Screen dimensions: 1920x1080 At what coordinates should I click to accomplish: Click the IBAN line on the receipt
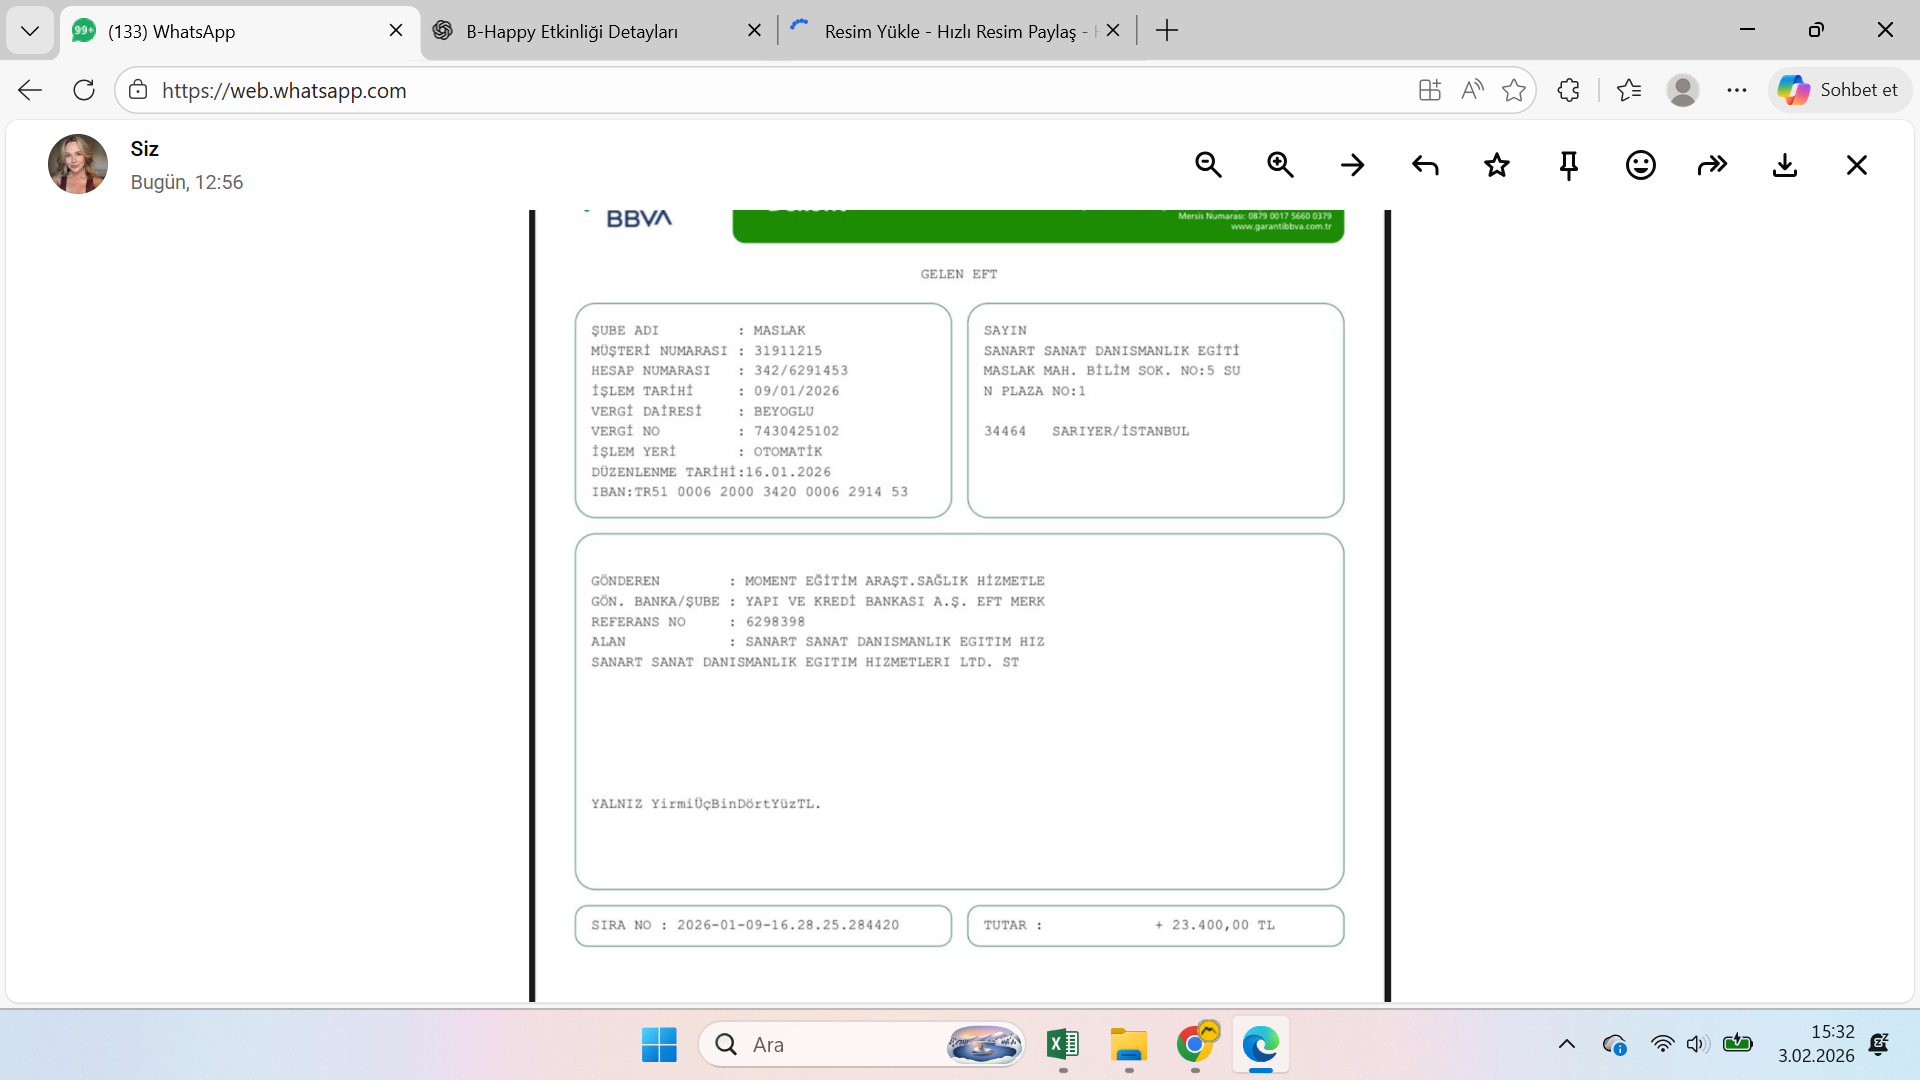750,492
